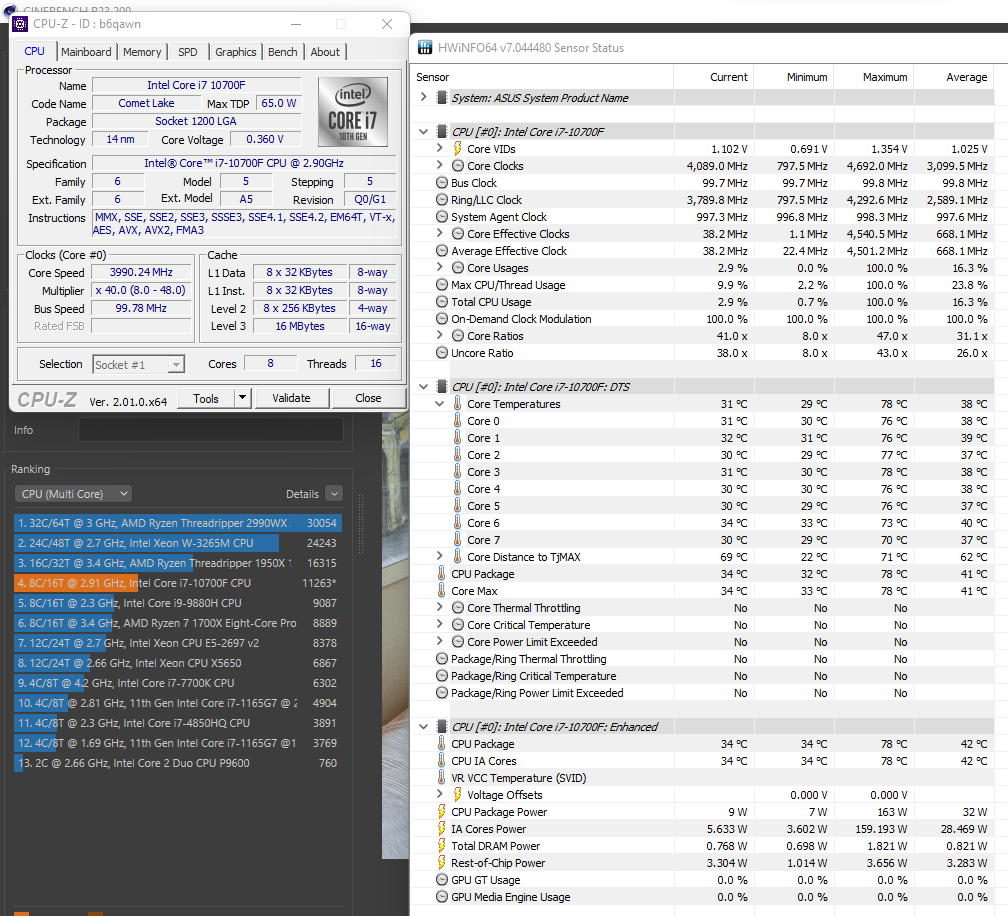This screenshot has width=1008, height=916.
Task: Click the Validate button
Action: tap(291, 398)
